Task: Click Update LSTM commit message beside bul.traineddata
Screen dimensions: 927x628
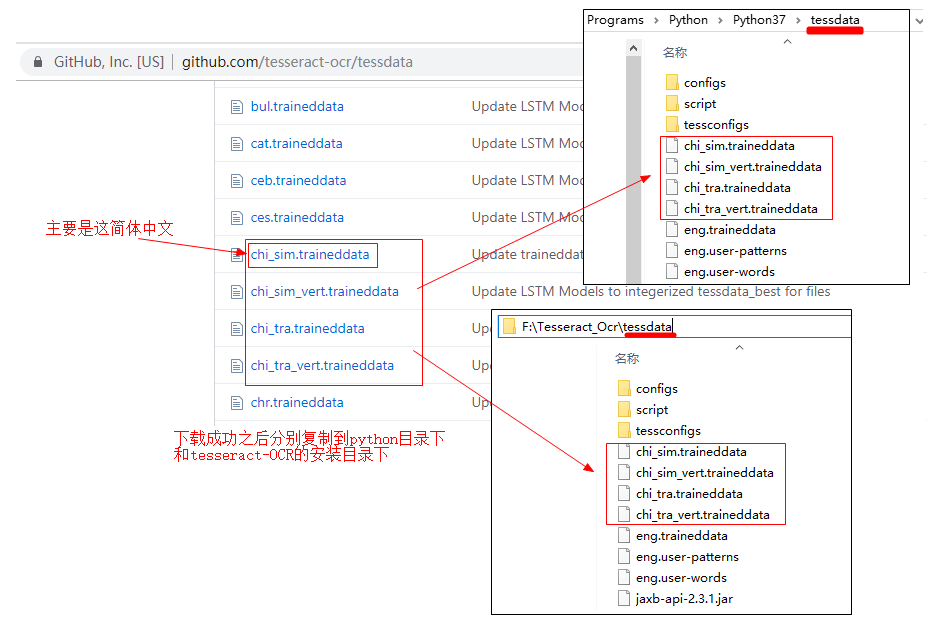Action: (x=527, y=106)
